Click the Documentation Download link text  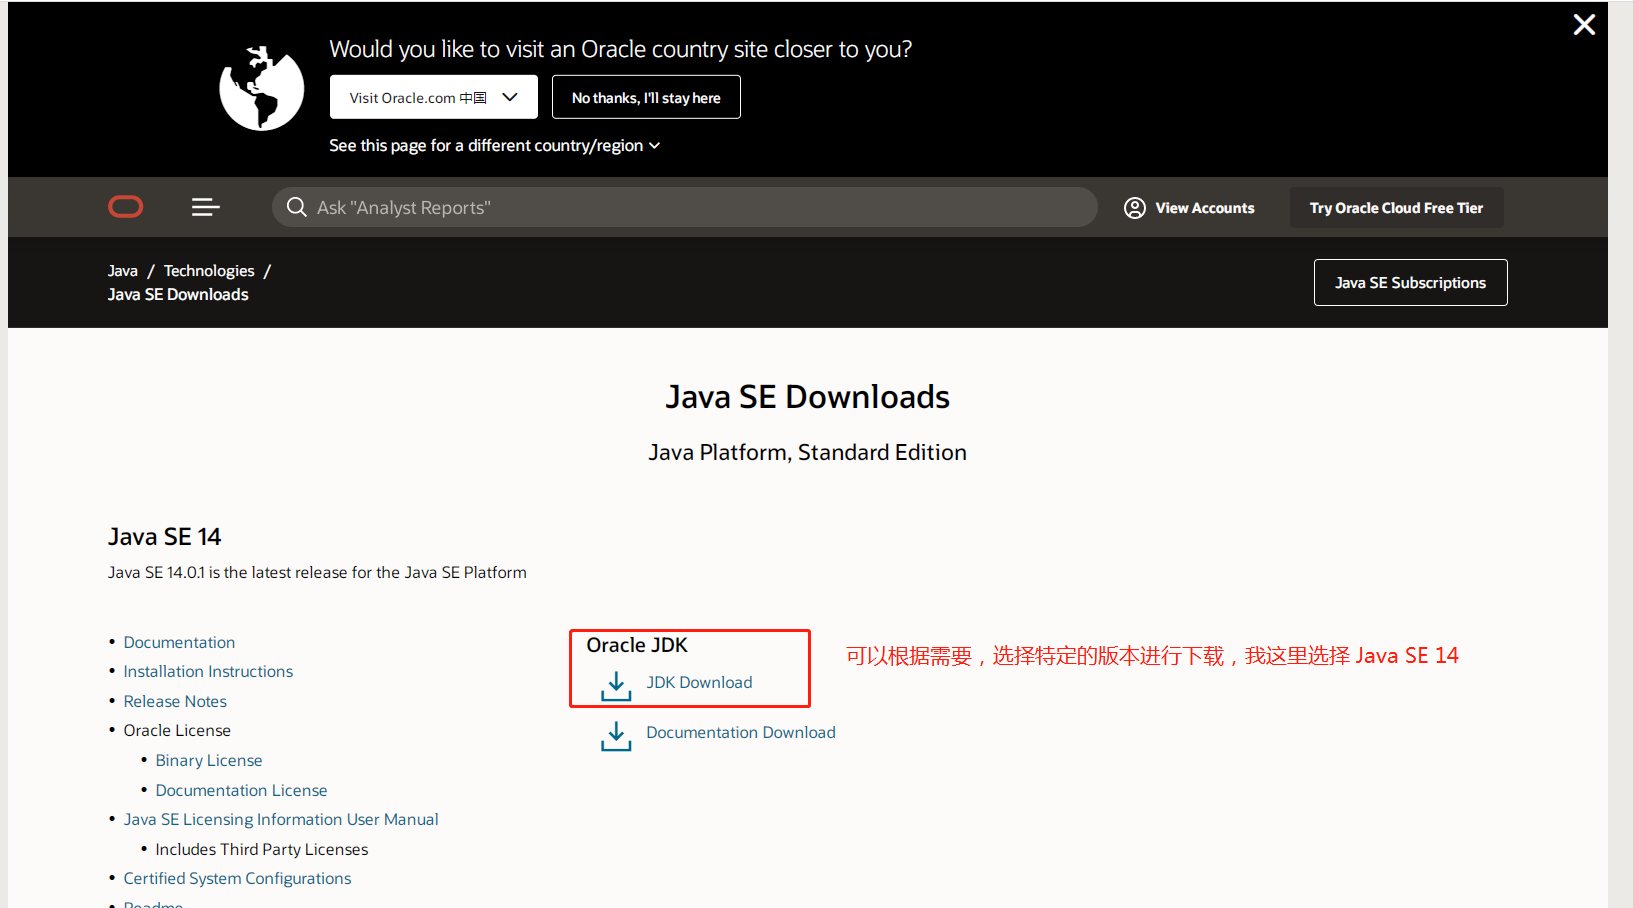741,732
